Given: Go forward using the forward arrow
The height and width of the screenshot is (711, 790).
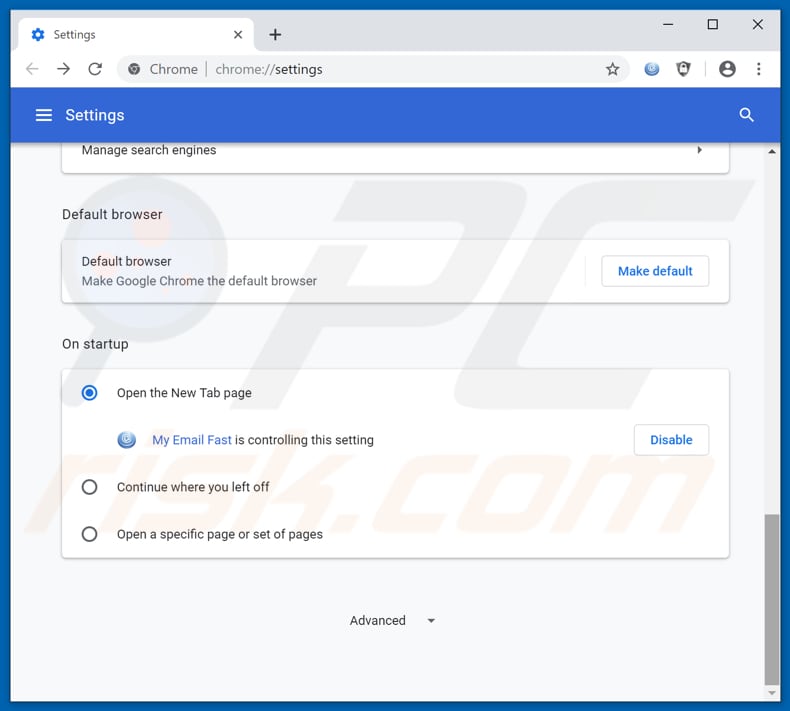Looking at the screenshot, I should tap(63, 69).
